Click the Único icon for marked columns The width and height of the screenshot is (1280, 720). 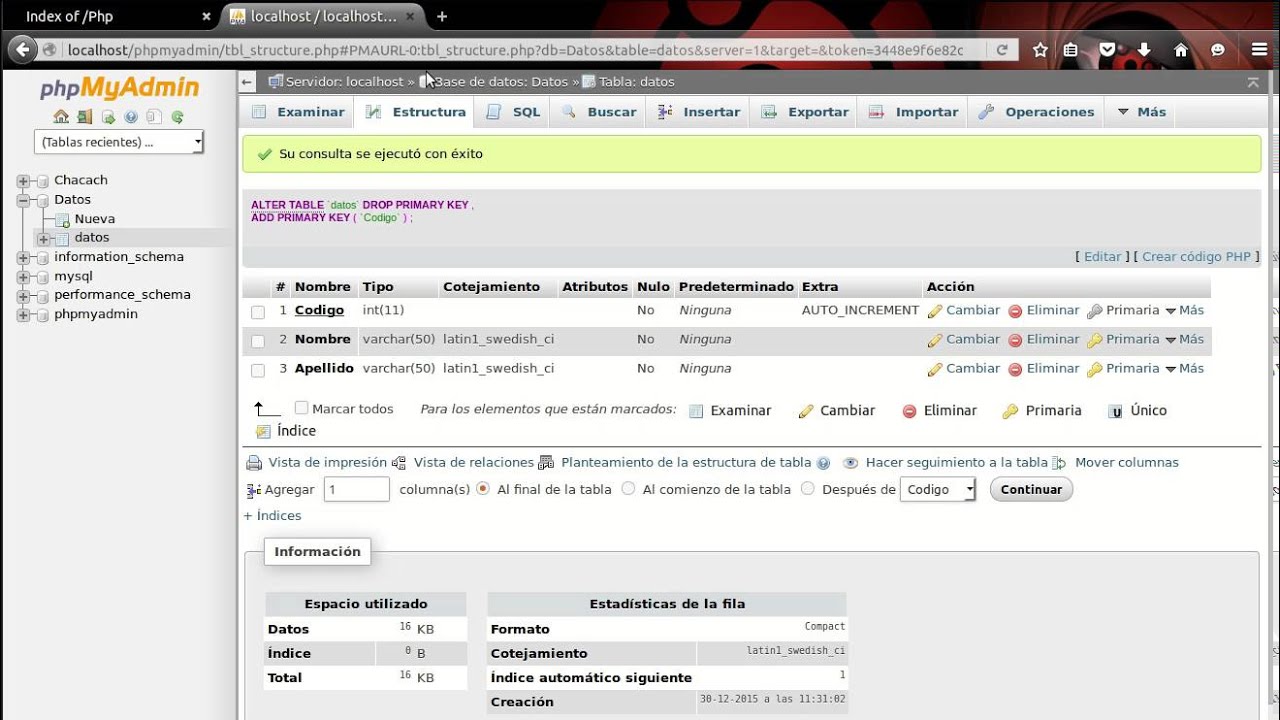(1115, 411)
